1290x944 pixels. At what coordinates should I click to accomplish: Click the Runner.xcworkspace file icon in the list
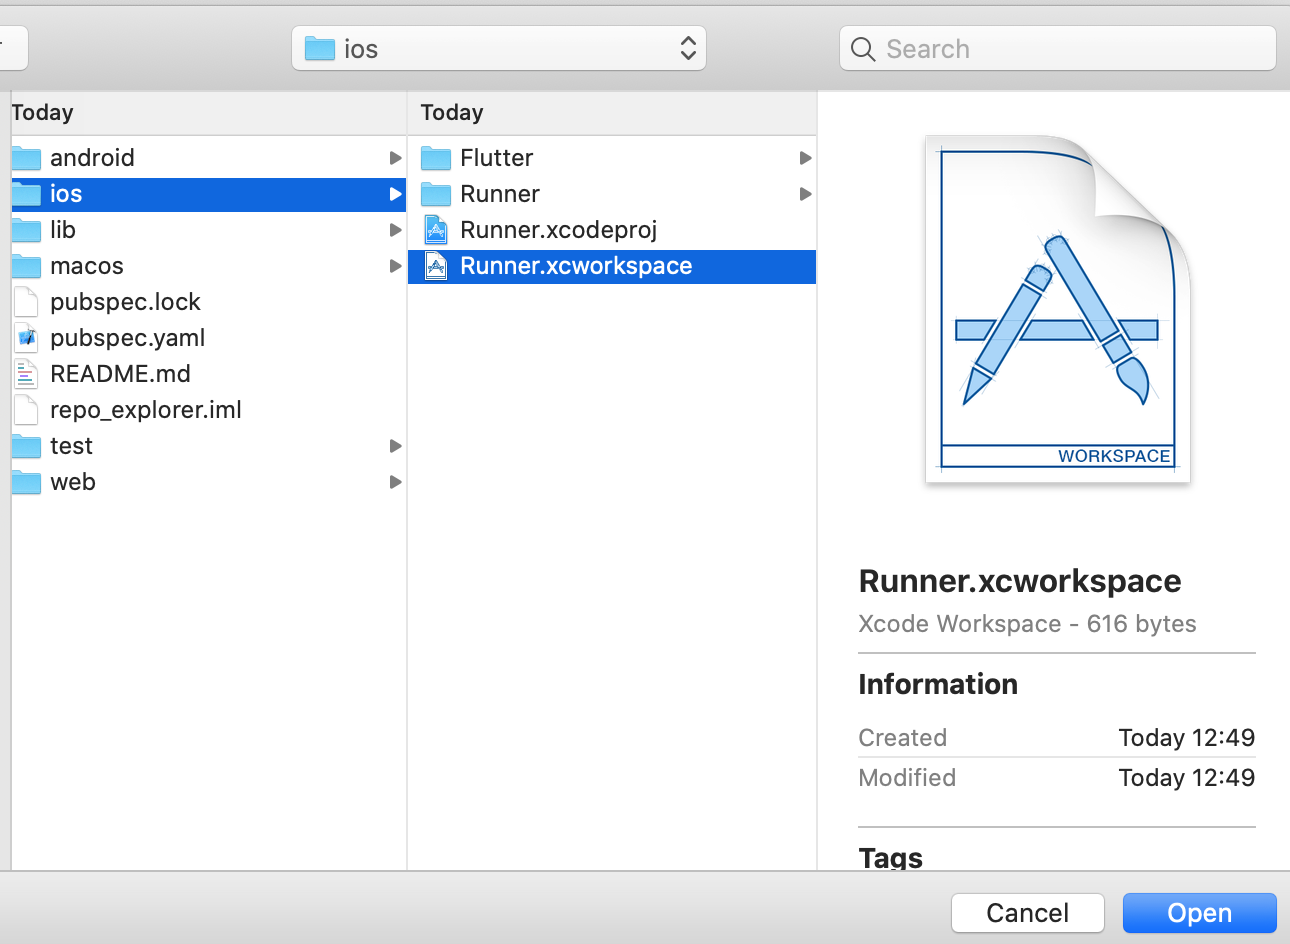[x=436, y=266]
